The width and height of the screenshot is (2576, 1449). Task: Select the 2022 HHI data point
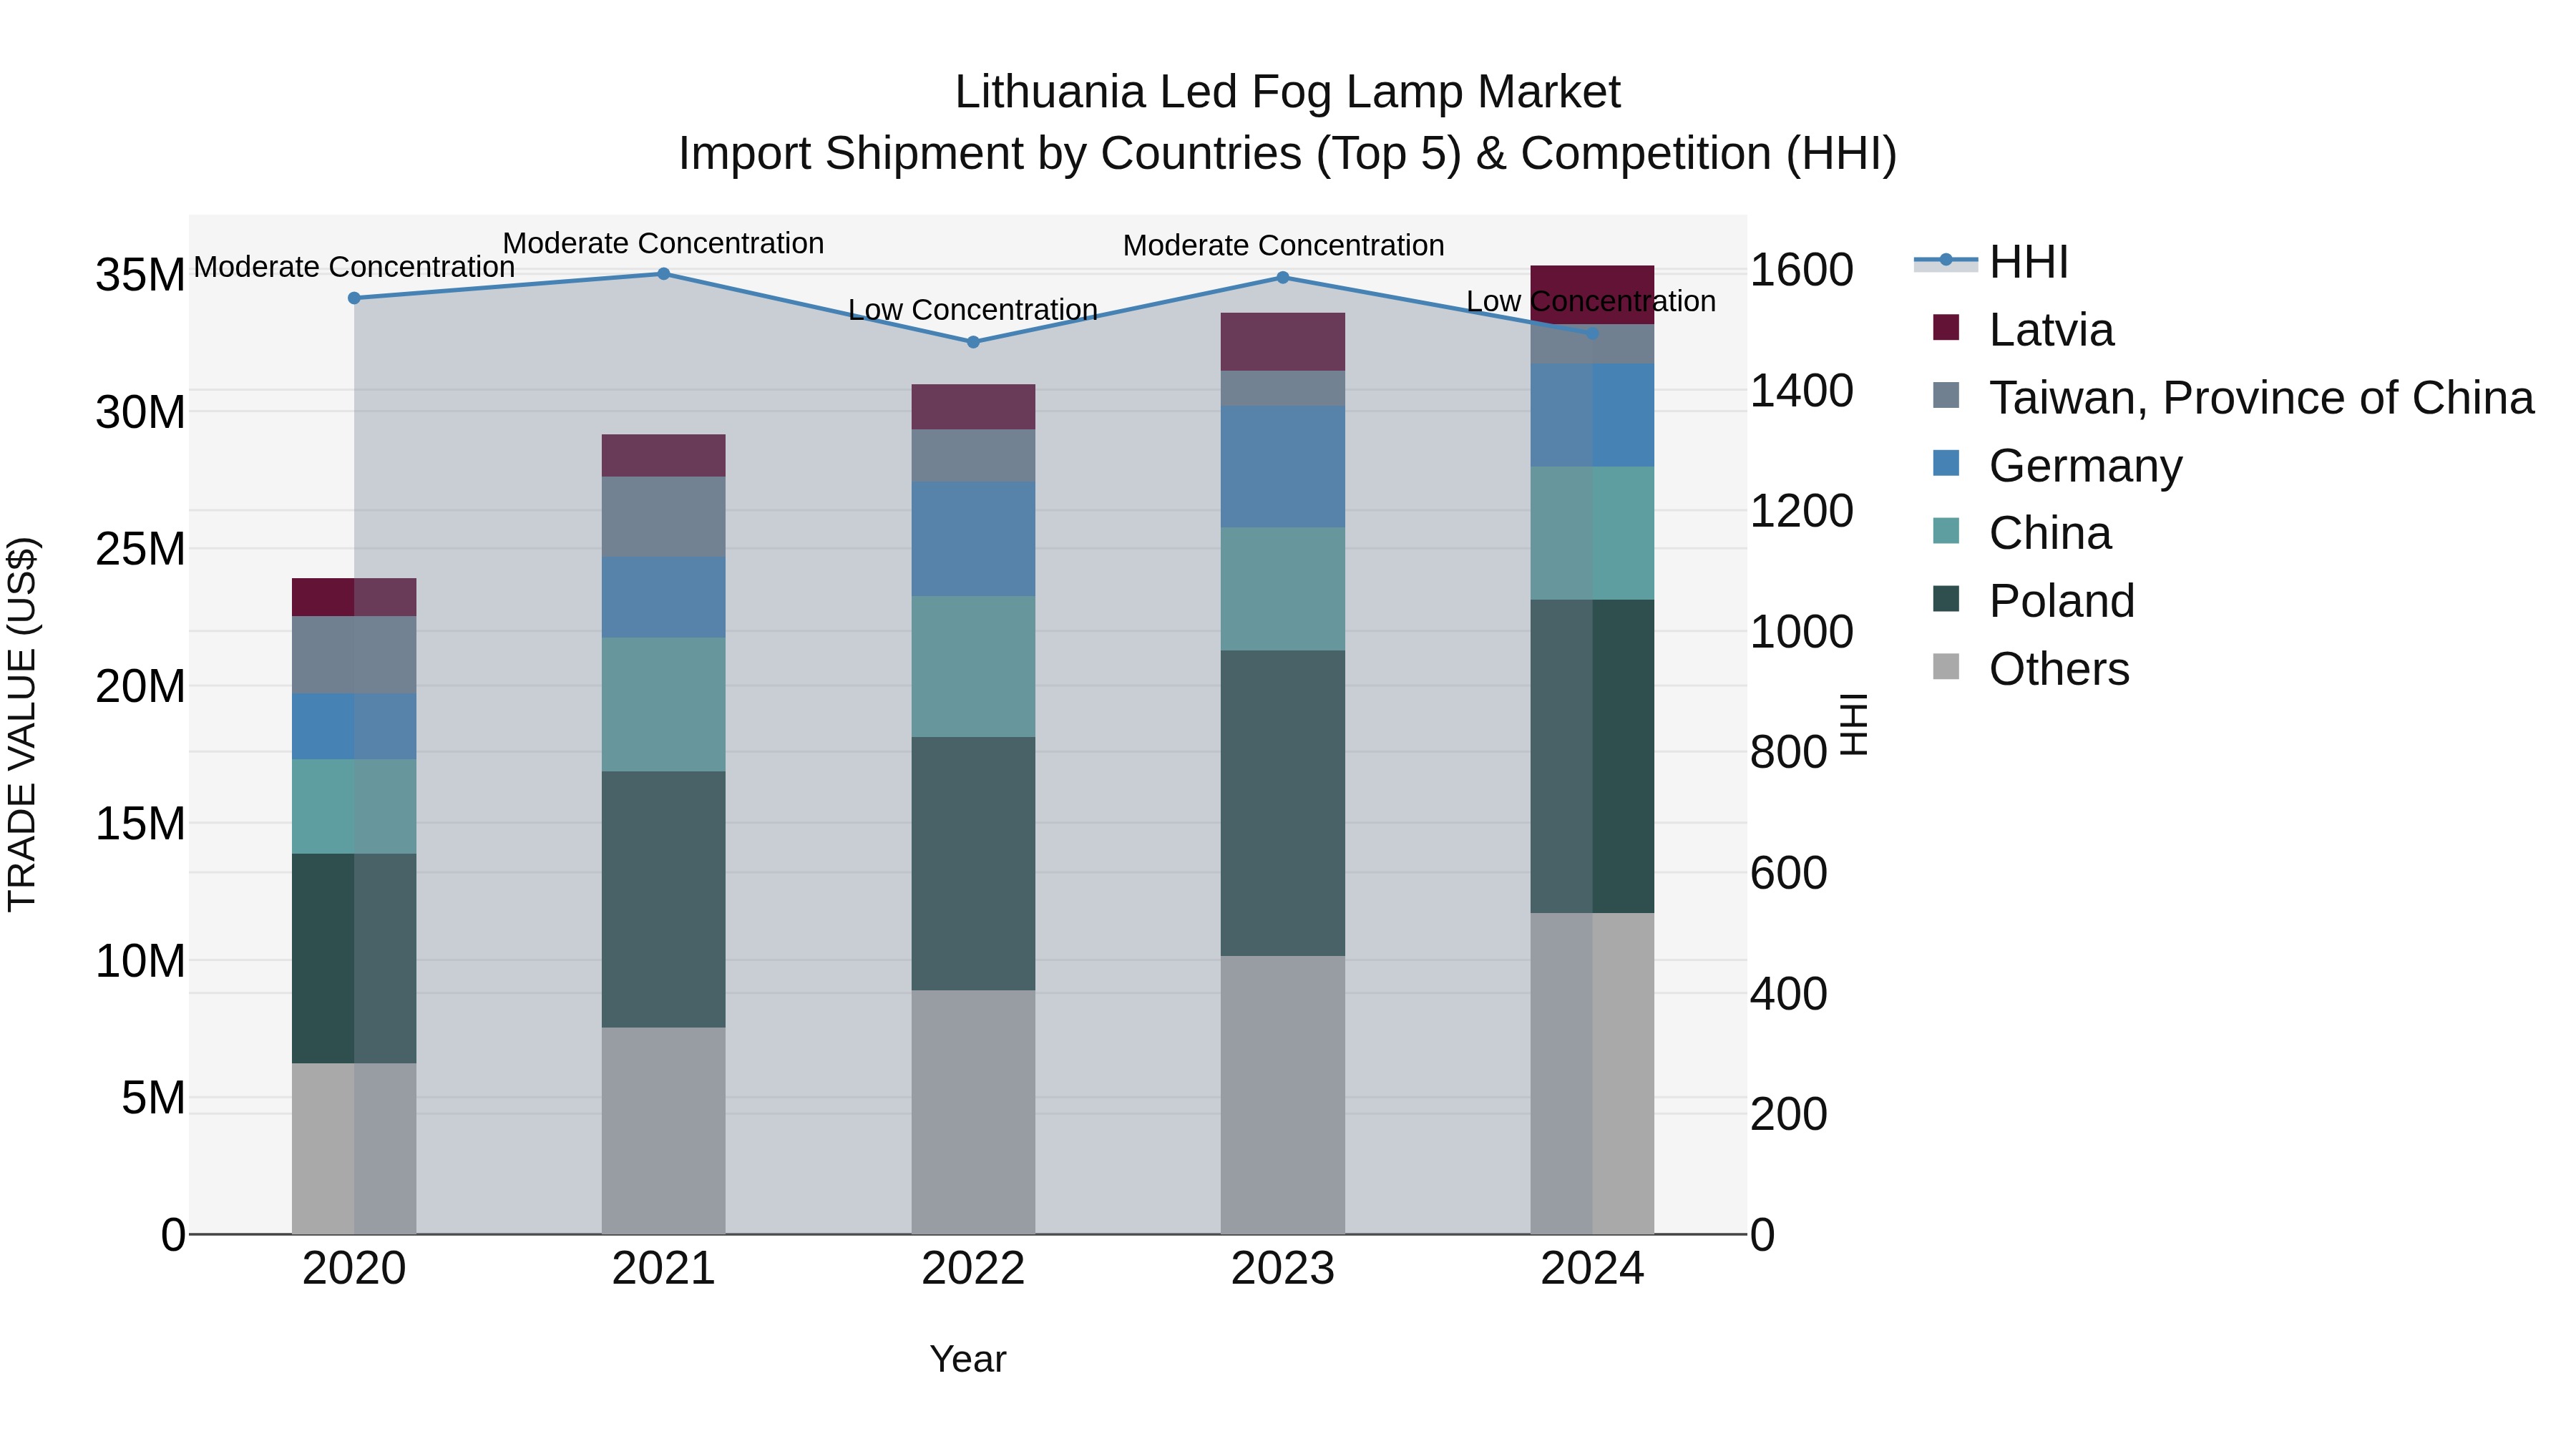pyautogui.click(x=973, y=342)
